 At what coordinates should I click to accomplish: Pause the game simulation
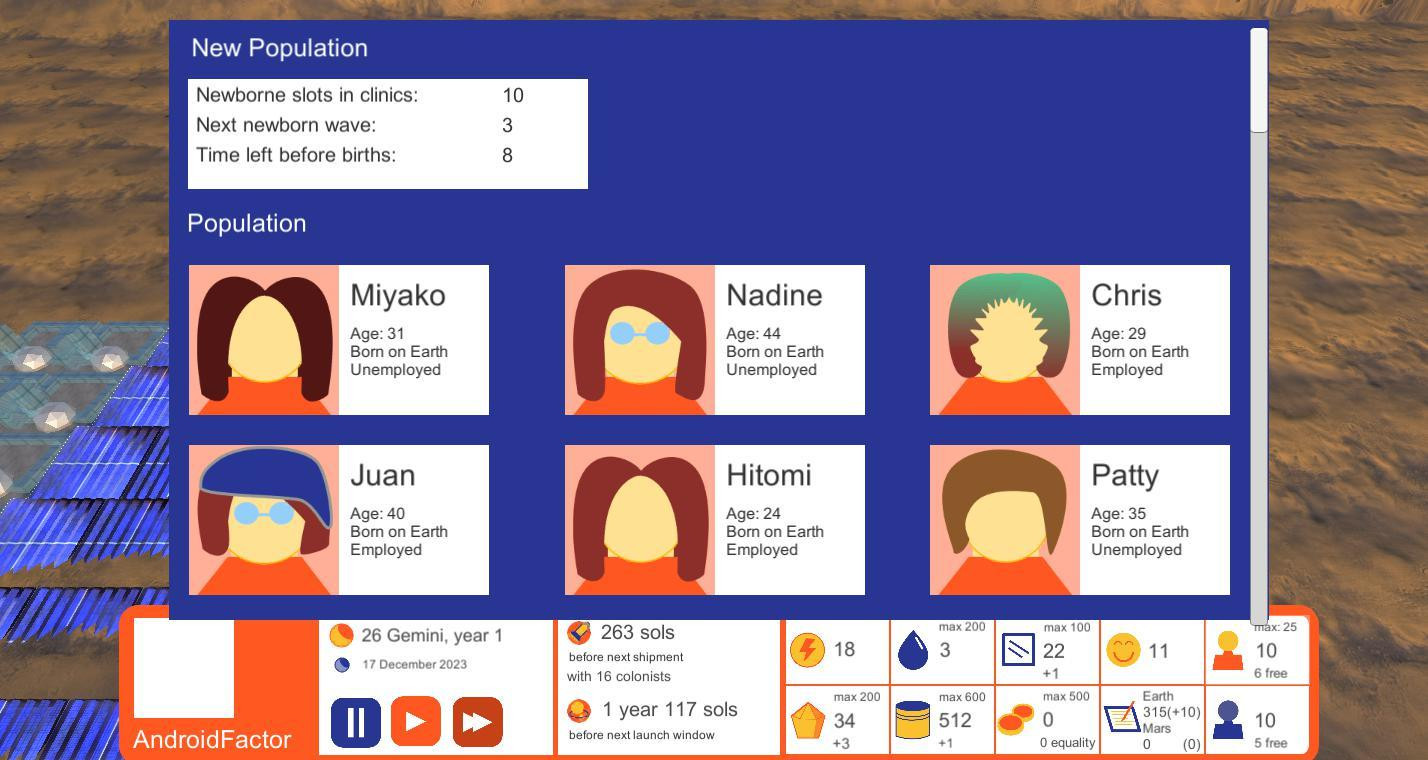[x=356, y=722]
